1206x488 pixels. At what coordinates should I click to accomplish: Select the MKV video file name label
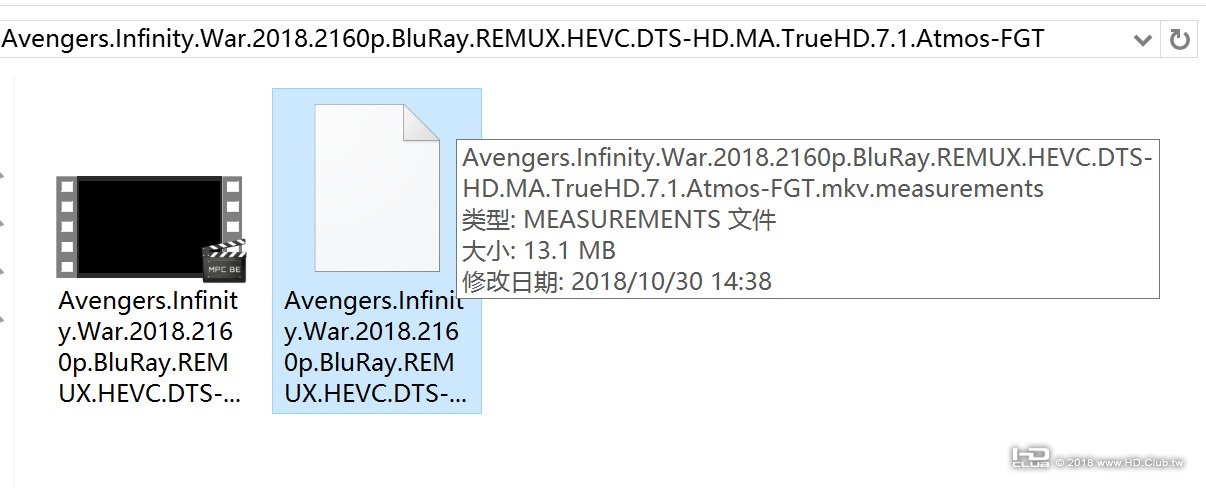(x=149, y=346)
